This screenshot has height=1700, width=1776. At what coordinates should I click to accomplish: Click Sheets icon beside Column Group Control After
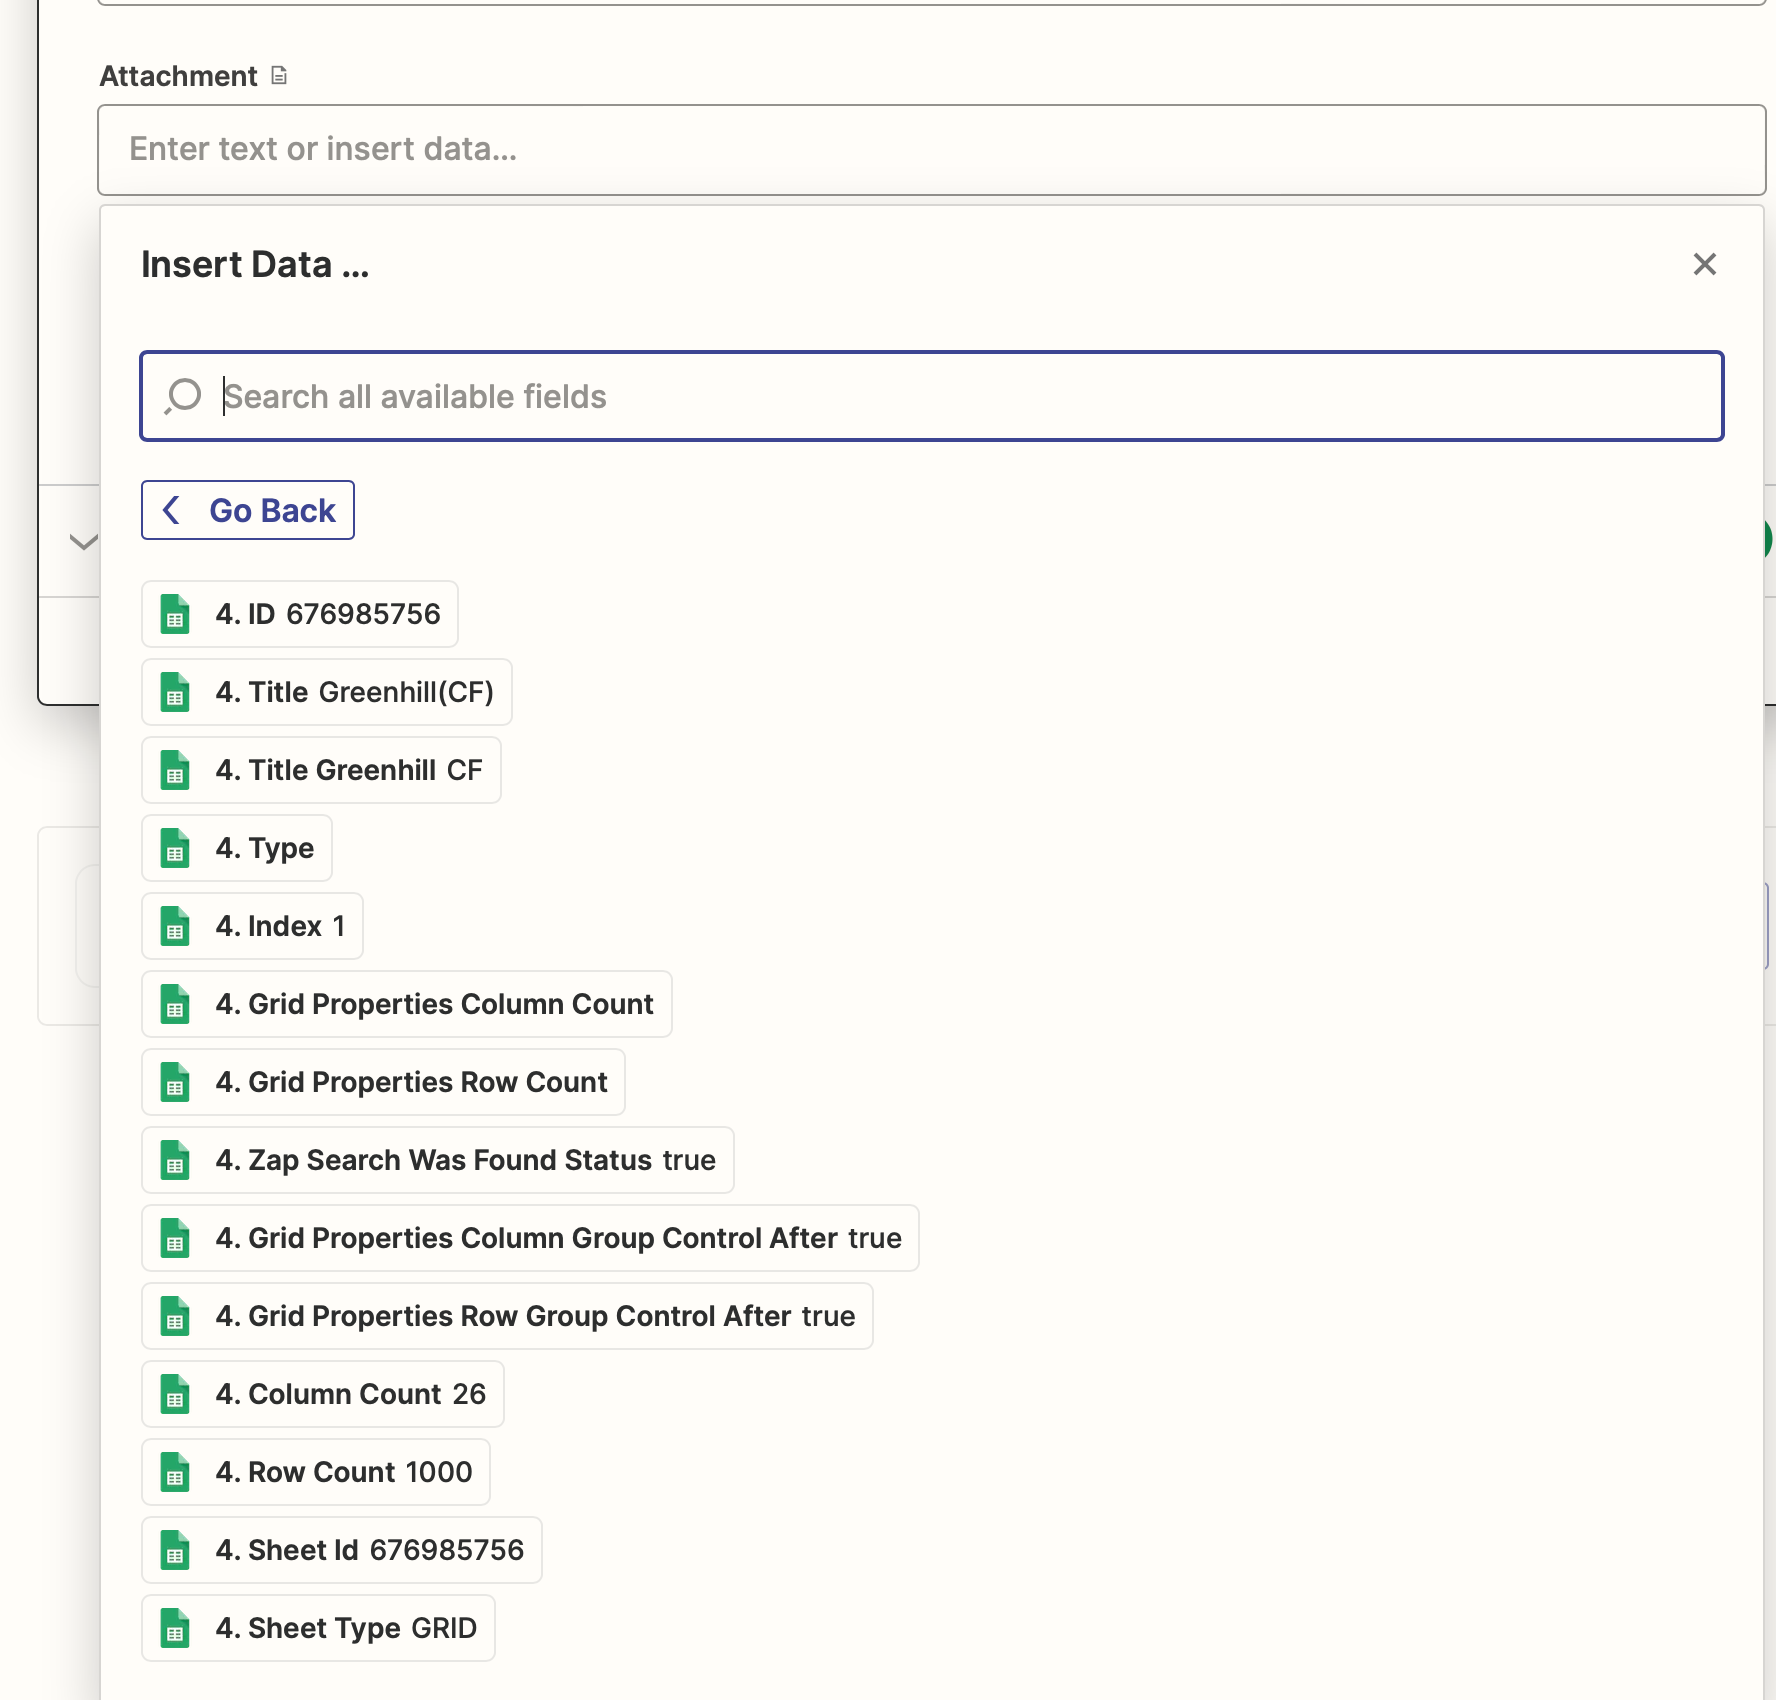click(176, 1238)
